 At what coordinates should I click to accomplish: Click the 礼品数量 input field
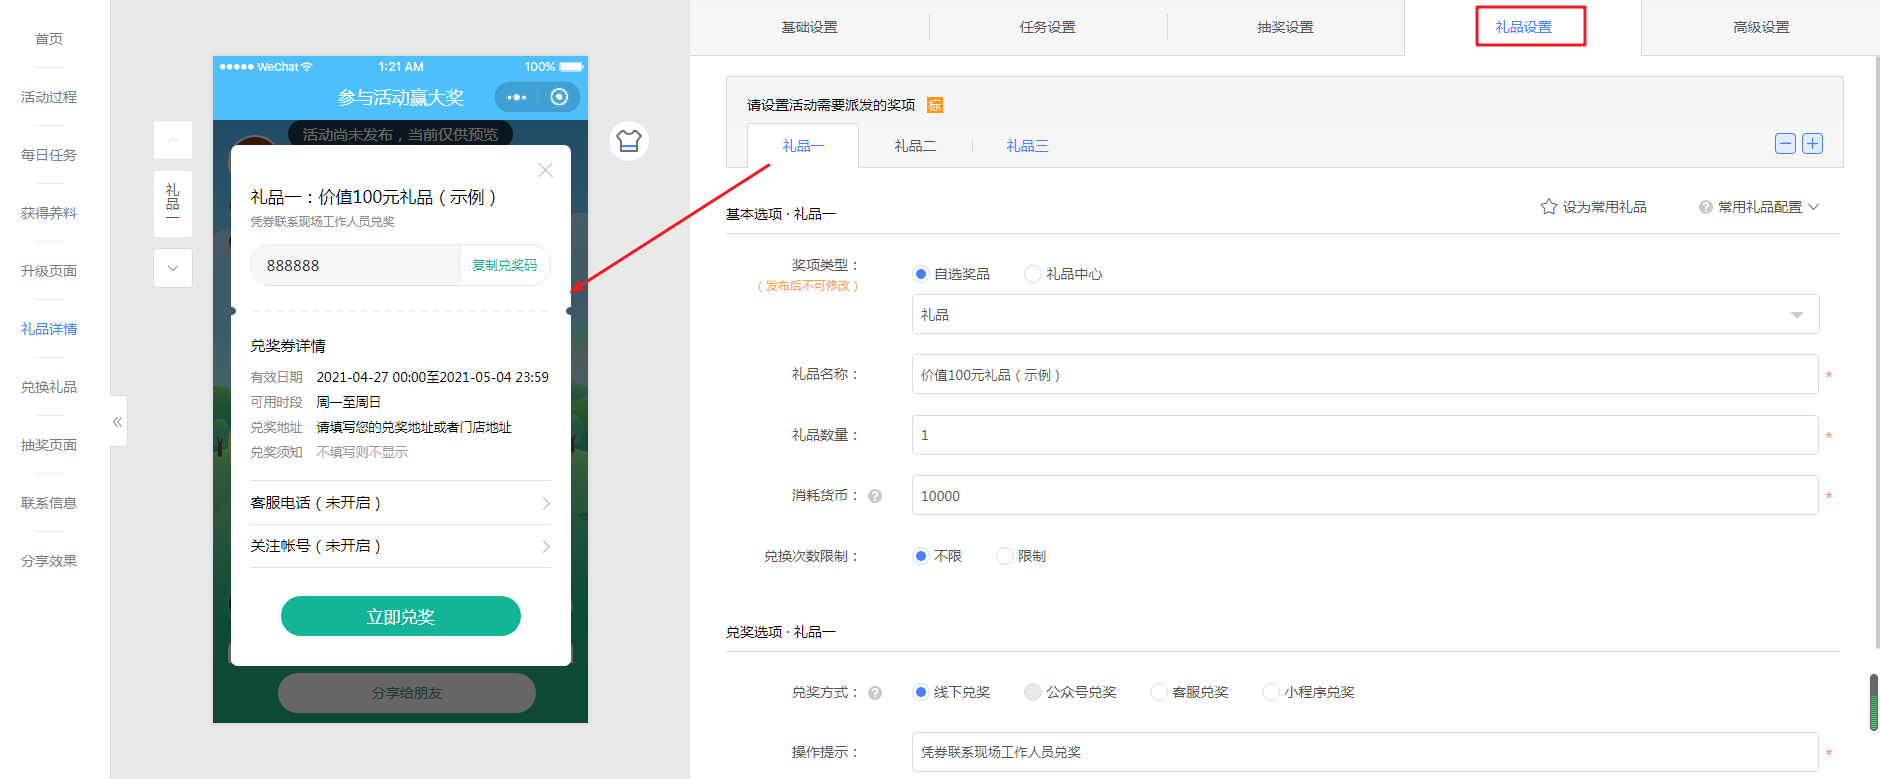(1365, 435)
